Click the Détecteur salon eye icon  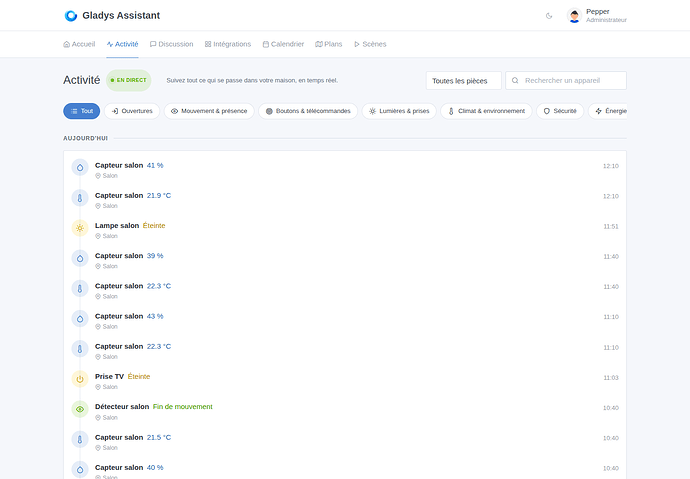click(x=80, y=409)
